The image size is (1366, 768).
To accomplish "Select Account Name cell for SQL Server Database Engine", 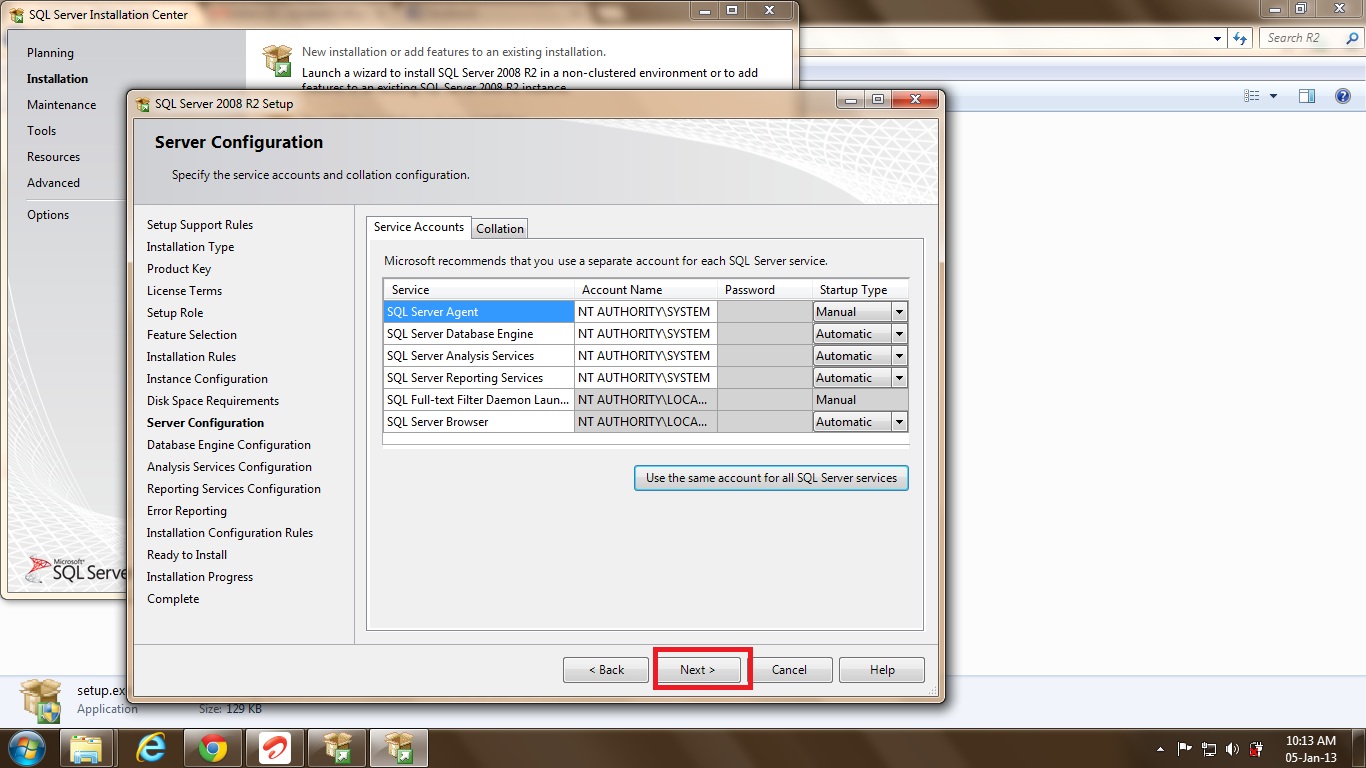I will 645,334.
